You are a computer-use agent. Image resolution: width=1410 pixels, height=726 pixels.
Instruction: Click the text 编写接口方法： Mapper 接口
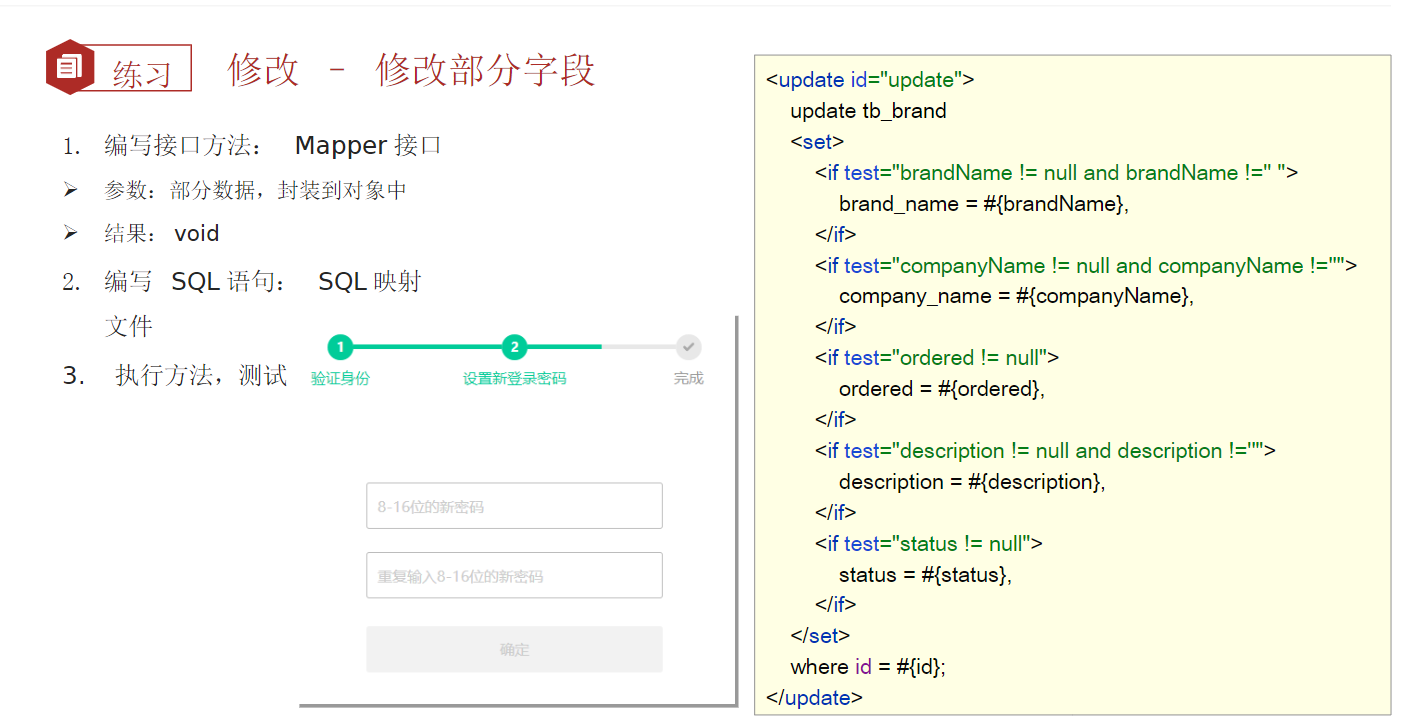(272, 145)
